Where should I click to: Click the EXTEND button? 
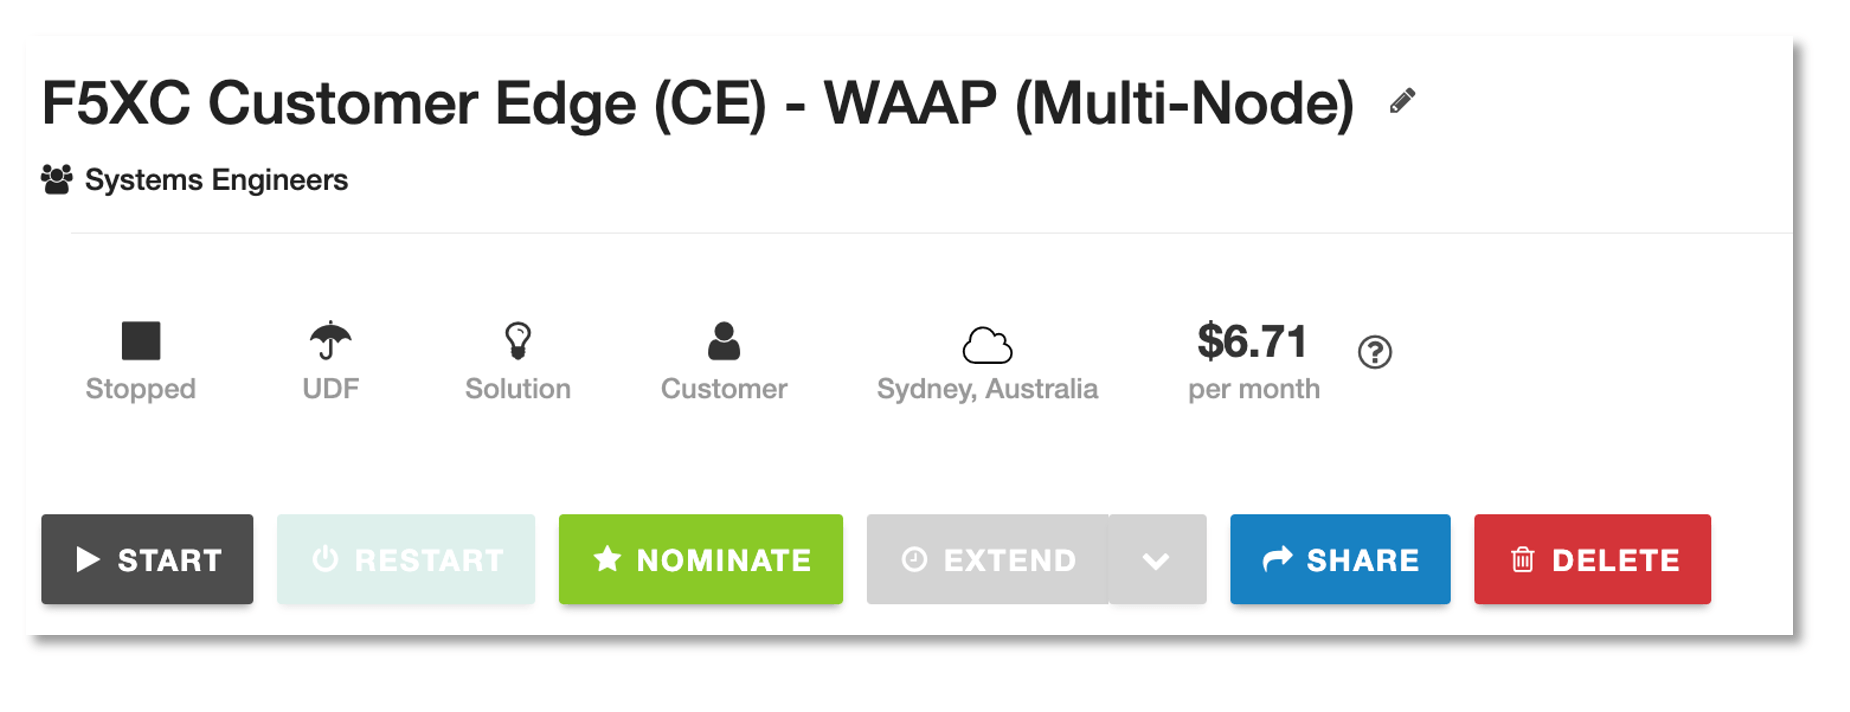988,559
